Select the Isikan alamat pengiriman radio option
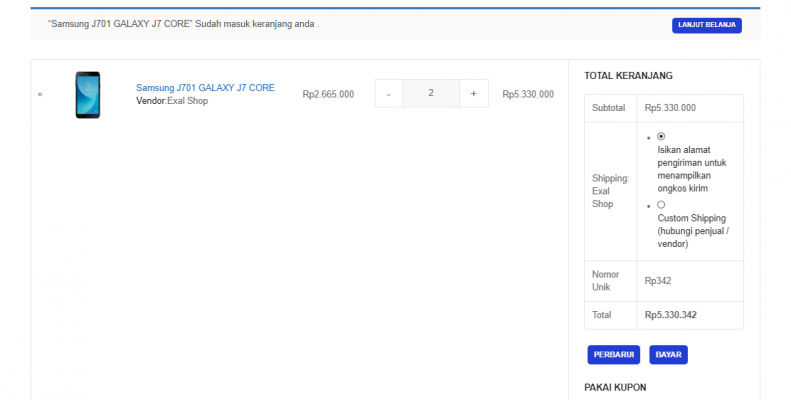This screenshot has height=400, width=791. [x=661, y=135]
